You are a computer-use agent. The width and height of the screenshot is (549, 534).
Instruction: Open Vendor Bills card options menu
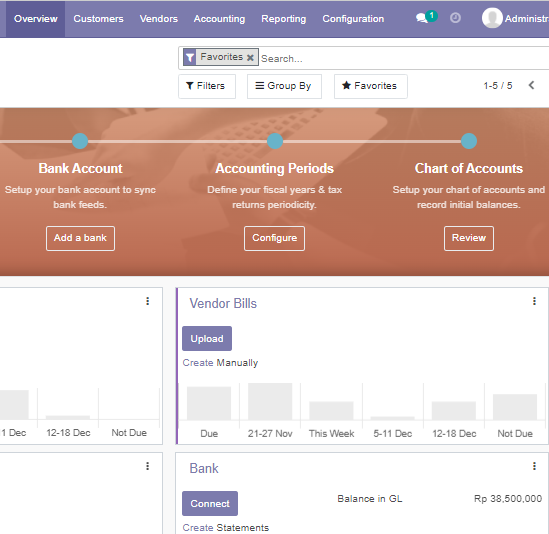pyautogui.click(x=534, y=301)
